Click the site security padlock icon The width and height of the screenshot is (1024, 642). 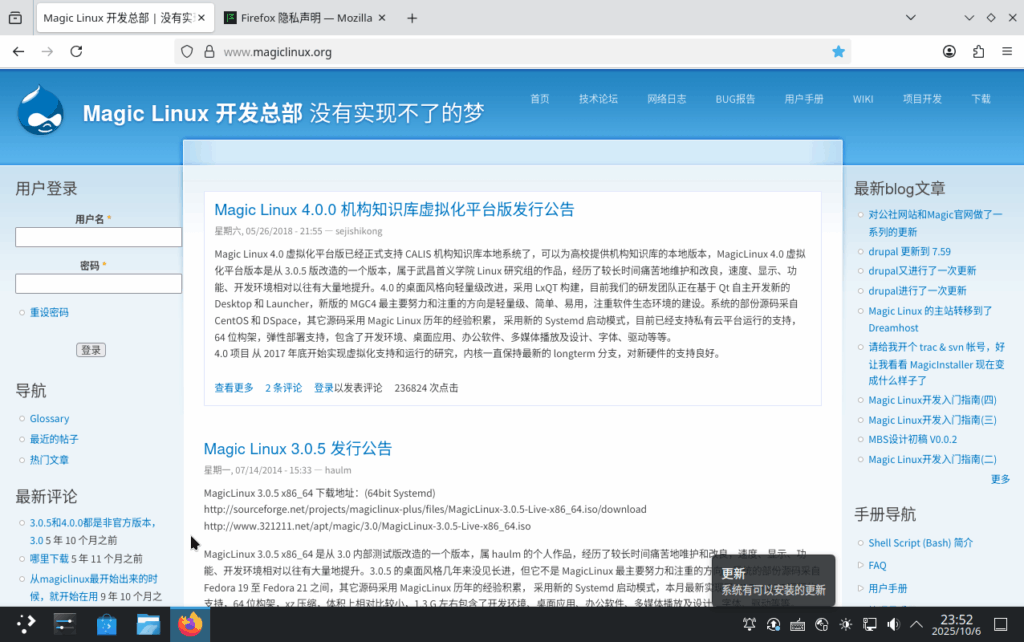[x=208, y=52]
